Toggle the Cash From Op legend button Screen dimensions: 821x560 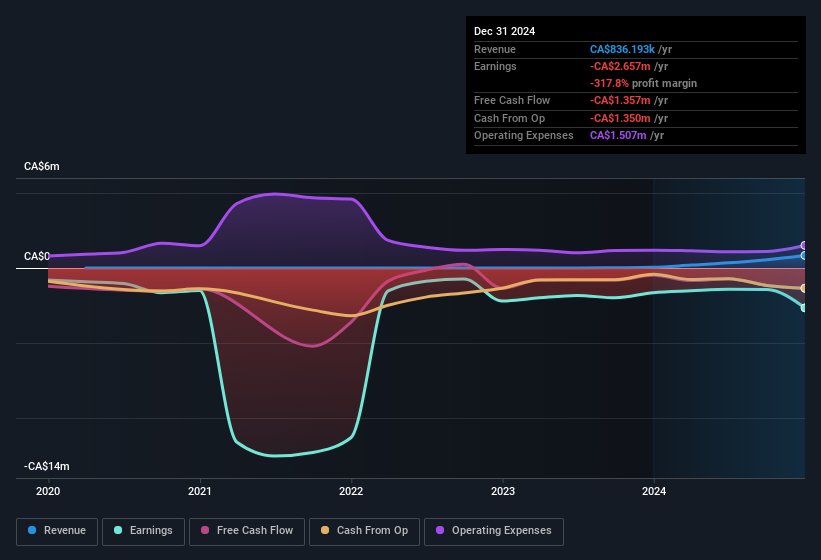(364, 532)
